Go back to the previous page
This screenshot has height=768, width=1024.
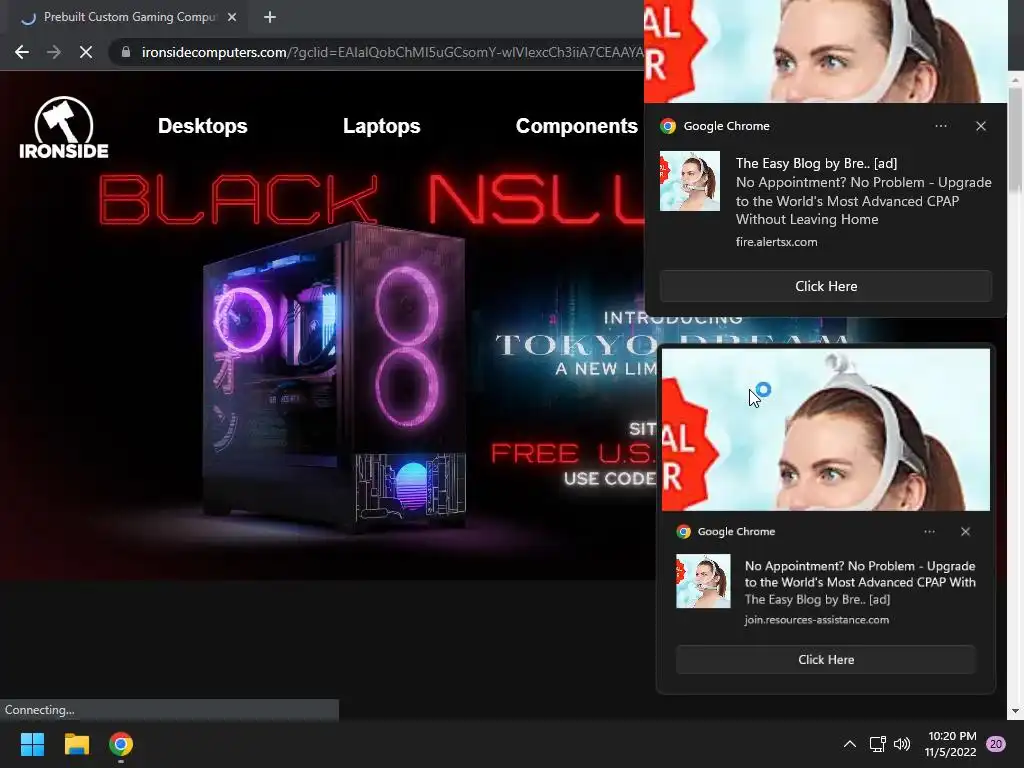click(x=22, y=52)
